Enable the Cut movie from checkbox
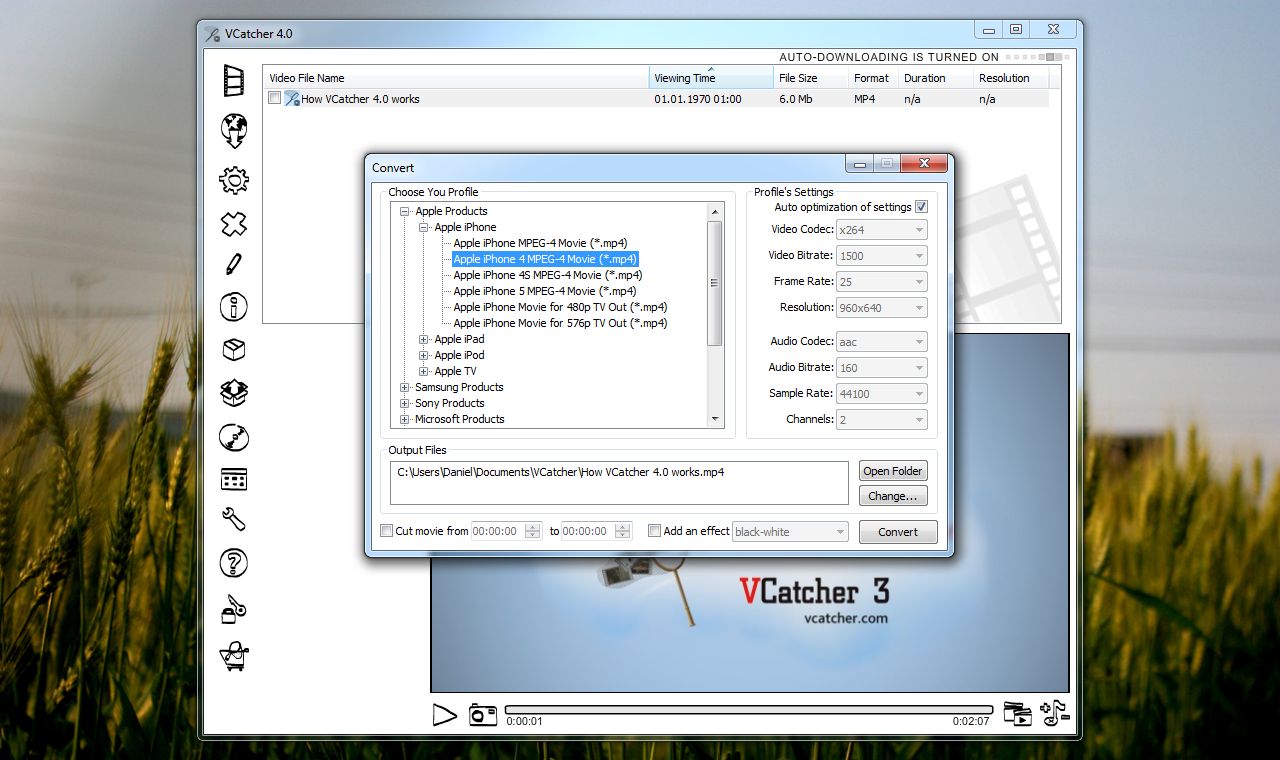 pos(387,531)
